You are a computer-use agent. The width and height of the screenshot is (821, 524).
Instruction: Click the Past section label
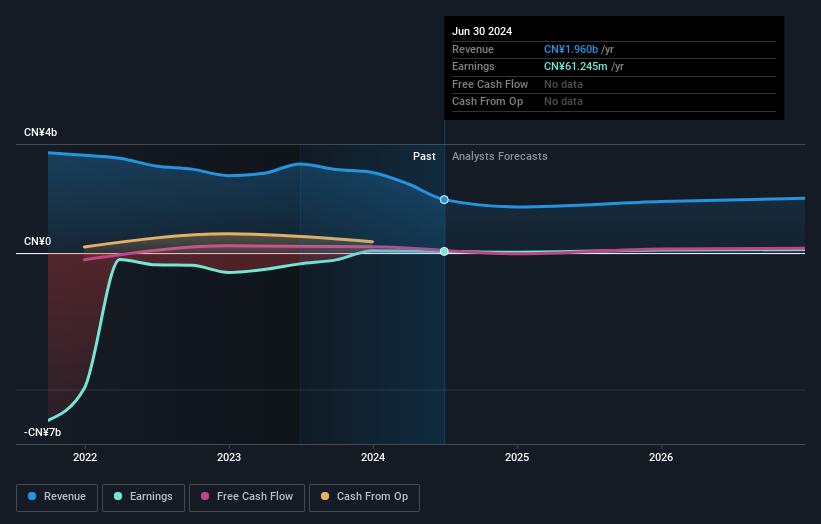424,156
